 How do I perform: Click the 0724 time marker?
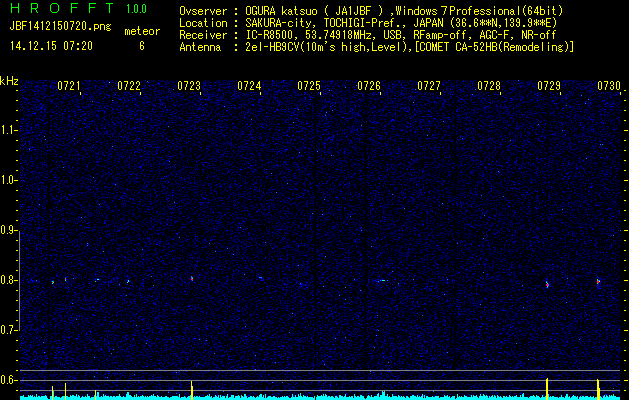pos(249,86)
